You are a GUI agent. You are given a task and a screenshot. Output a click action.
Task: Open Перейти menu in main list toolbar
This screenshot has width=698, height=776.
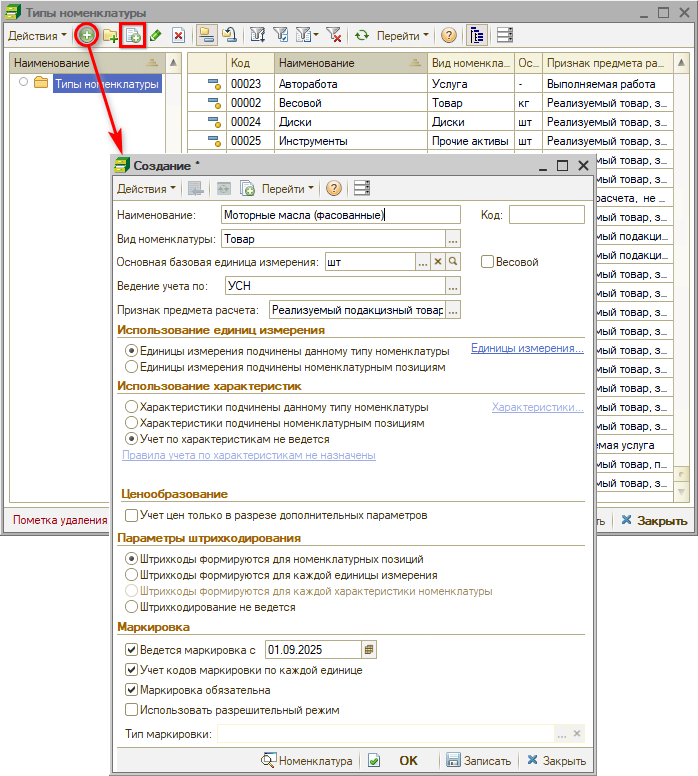(402, 35)
